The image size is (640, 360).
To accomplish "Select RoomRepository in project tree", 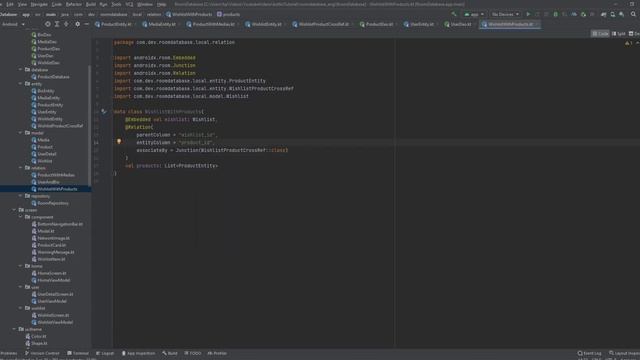I will 53,203.
